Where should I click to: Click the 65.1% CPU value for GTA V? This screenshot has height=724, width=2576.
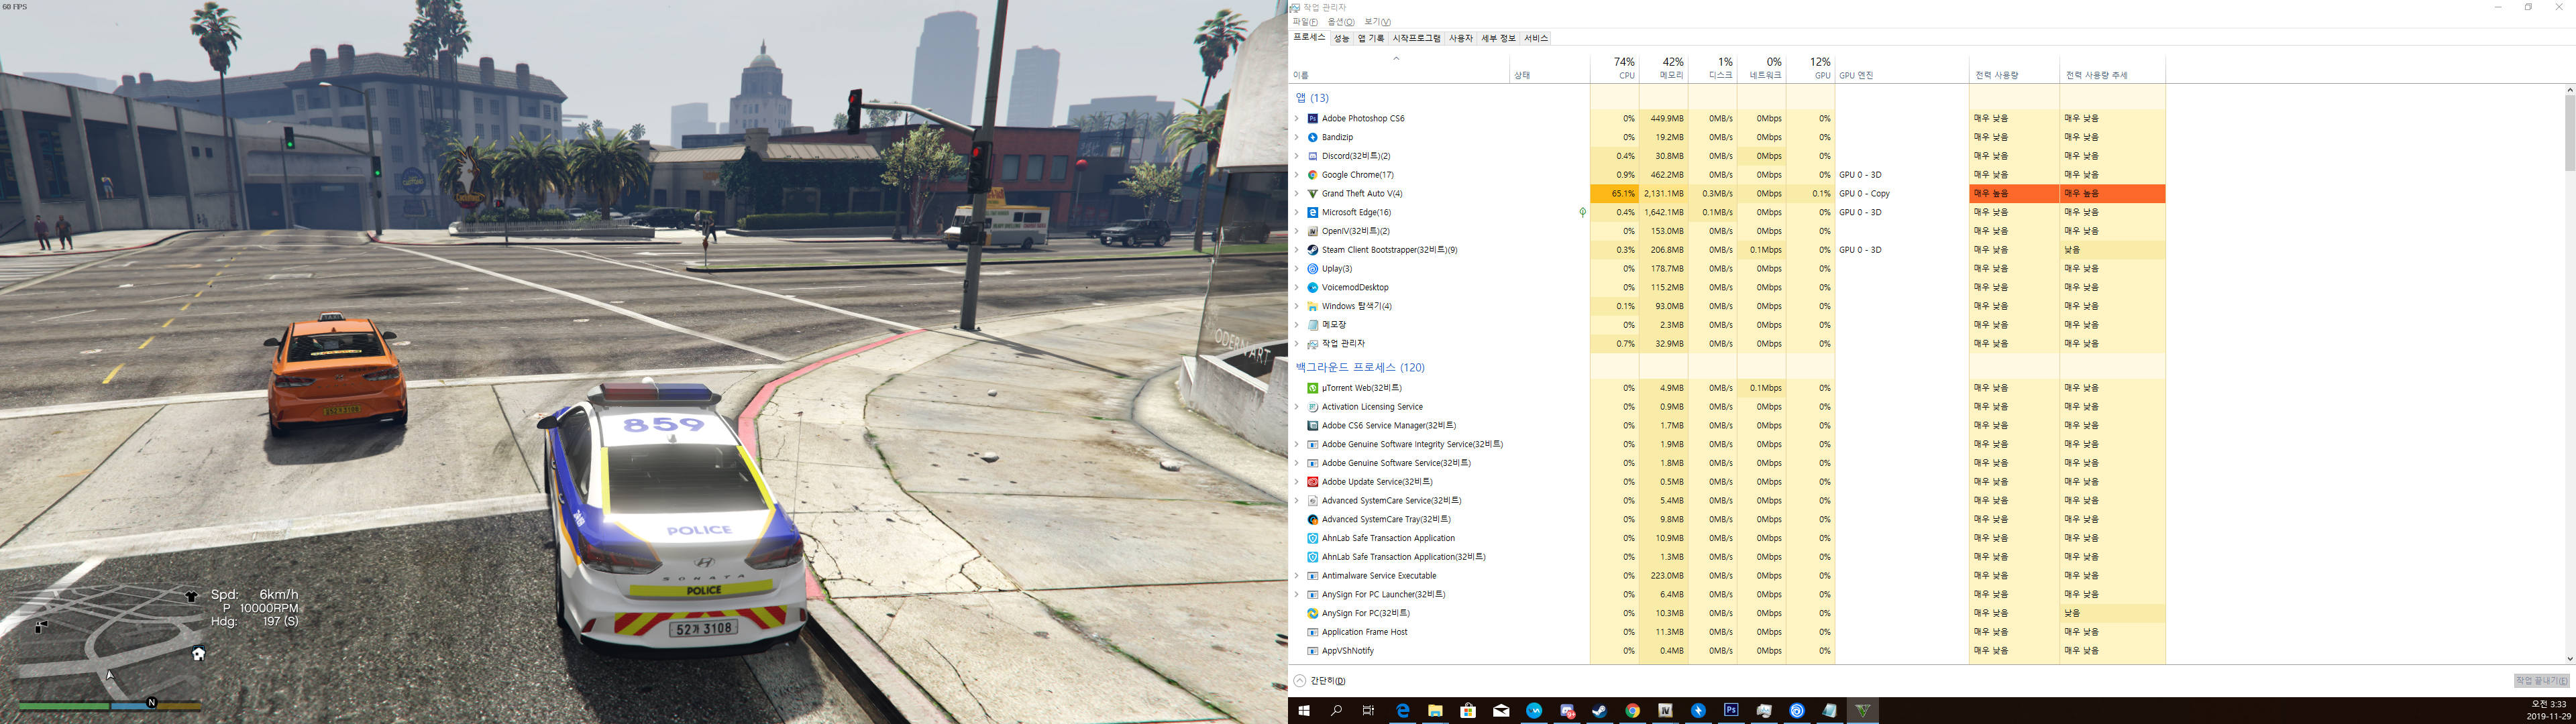pos(1623,194)
